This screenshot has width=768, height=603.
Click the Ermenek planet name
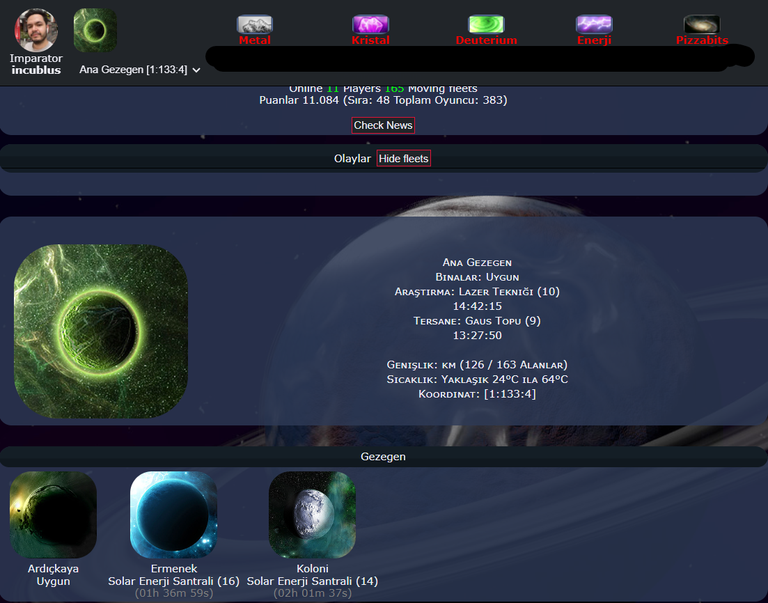(173, 569)
